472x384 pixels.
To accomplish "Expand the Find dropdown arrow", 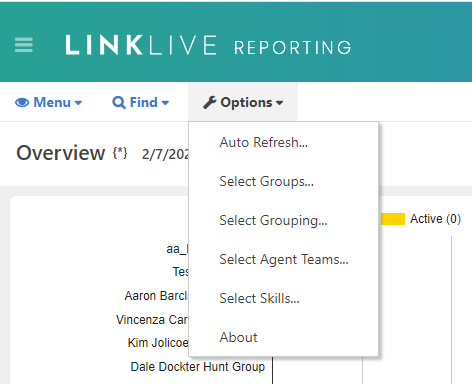I will (165, 103).
